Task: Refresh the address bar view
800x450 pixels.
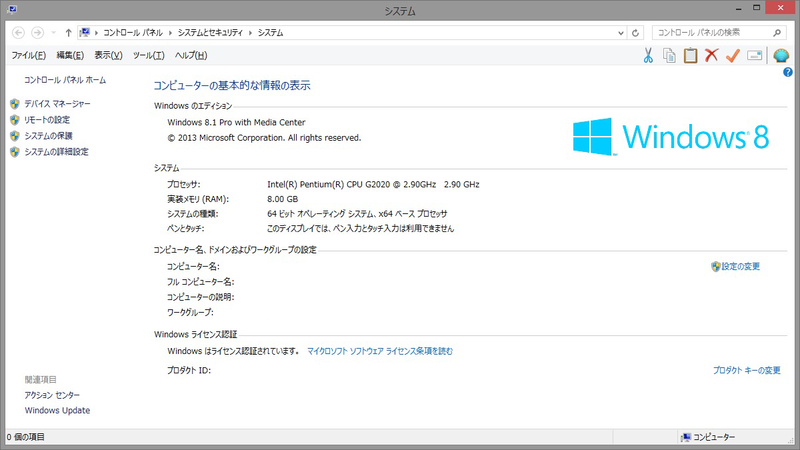Action: [x=635, y=33]
